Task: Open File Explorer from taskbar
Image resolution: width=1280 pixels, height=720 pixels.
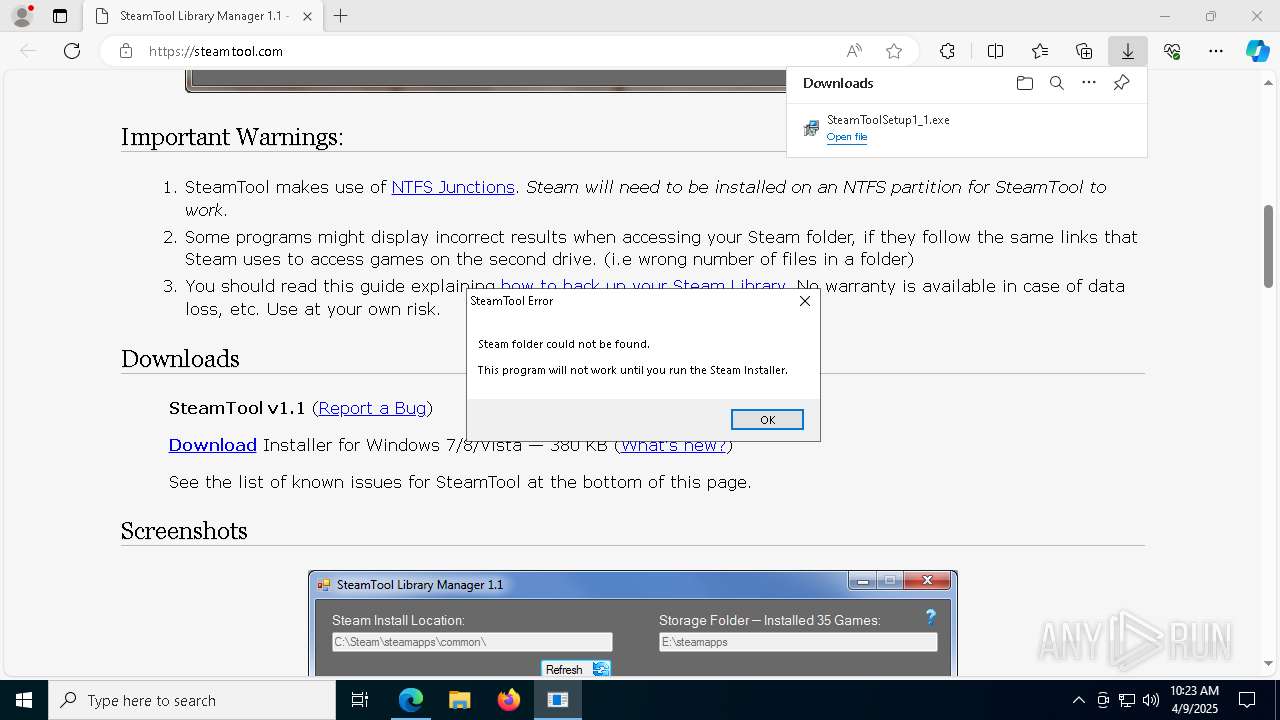Action: click(x=459, y=700)
